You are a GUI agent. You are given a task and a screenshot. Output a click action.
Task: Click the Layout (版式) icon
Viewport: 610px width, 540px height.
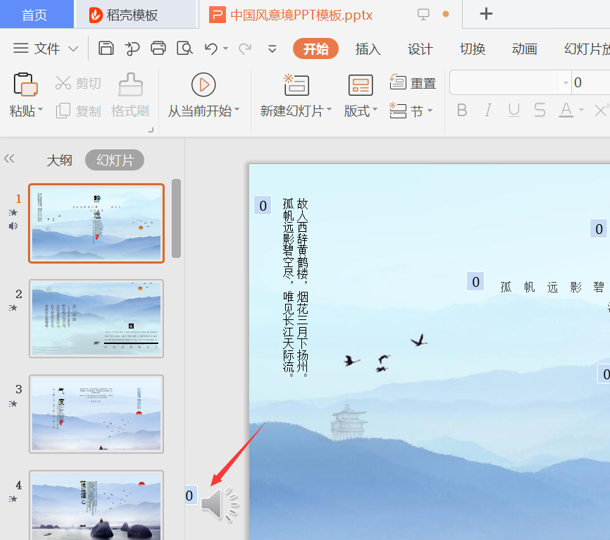coord(361,85)
